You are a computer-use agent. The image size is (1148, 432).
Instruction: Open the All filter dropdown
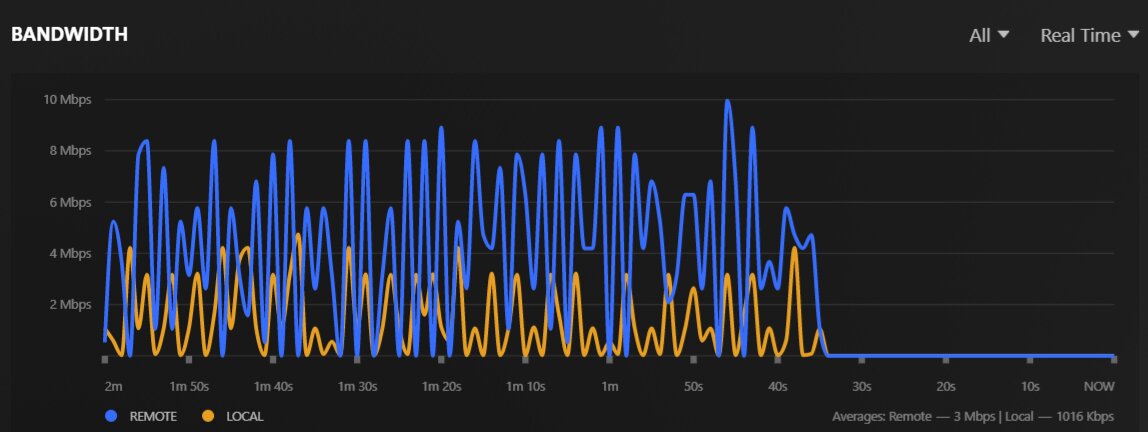tap(989, 35)
